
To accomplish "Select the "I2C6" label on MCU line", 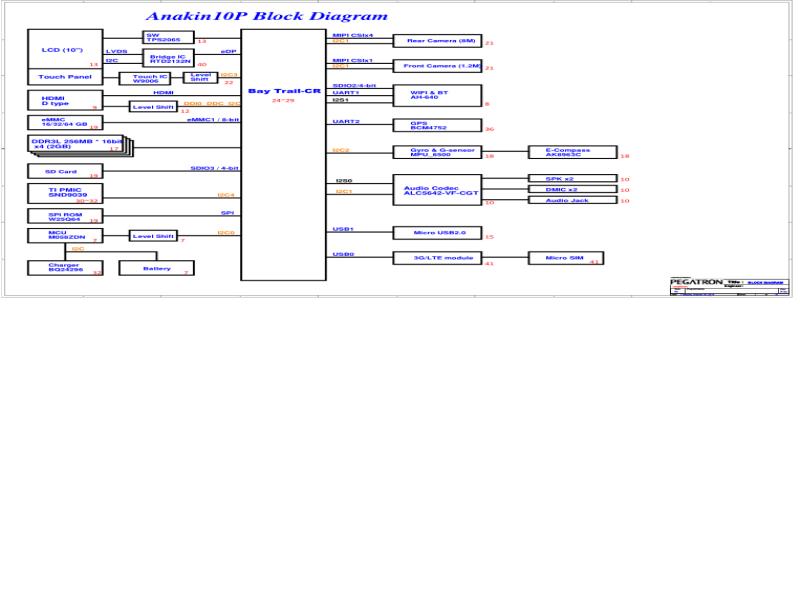I will pos(226,233).
